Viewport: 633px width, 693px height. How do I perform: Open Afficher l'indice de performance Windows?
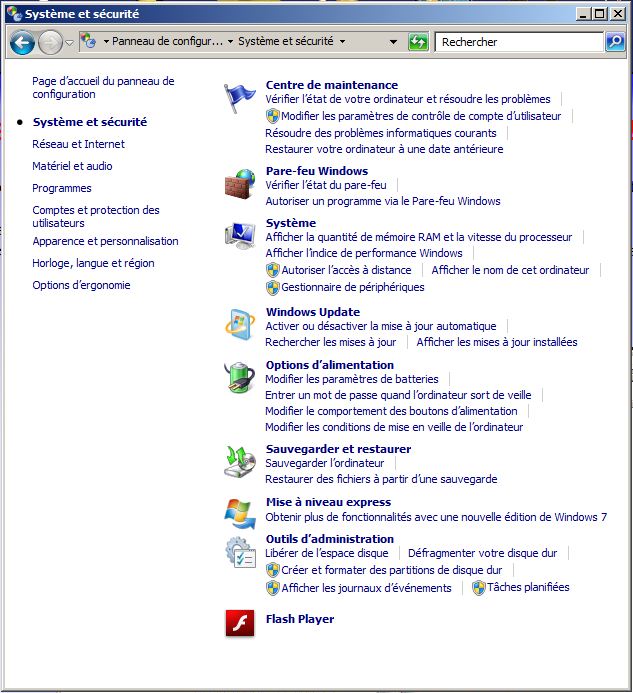[364, 253]
